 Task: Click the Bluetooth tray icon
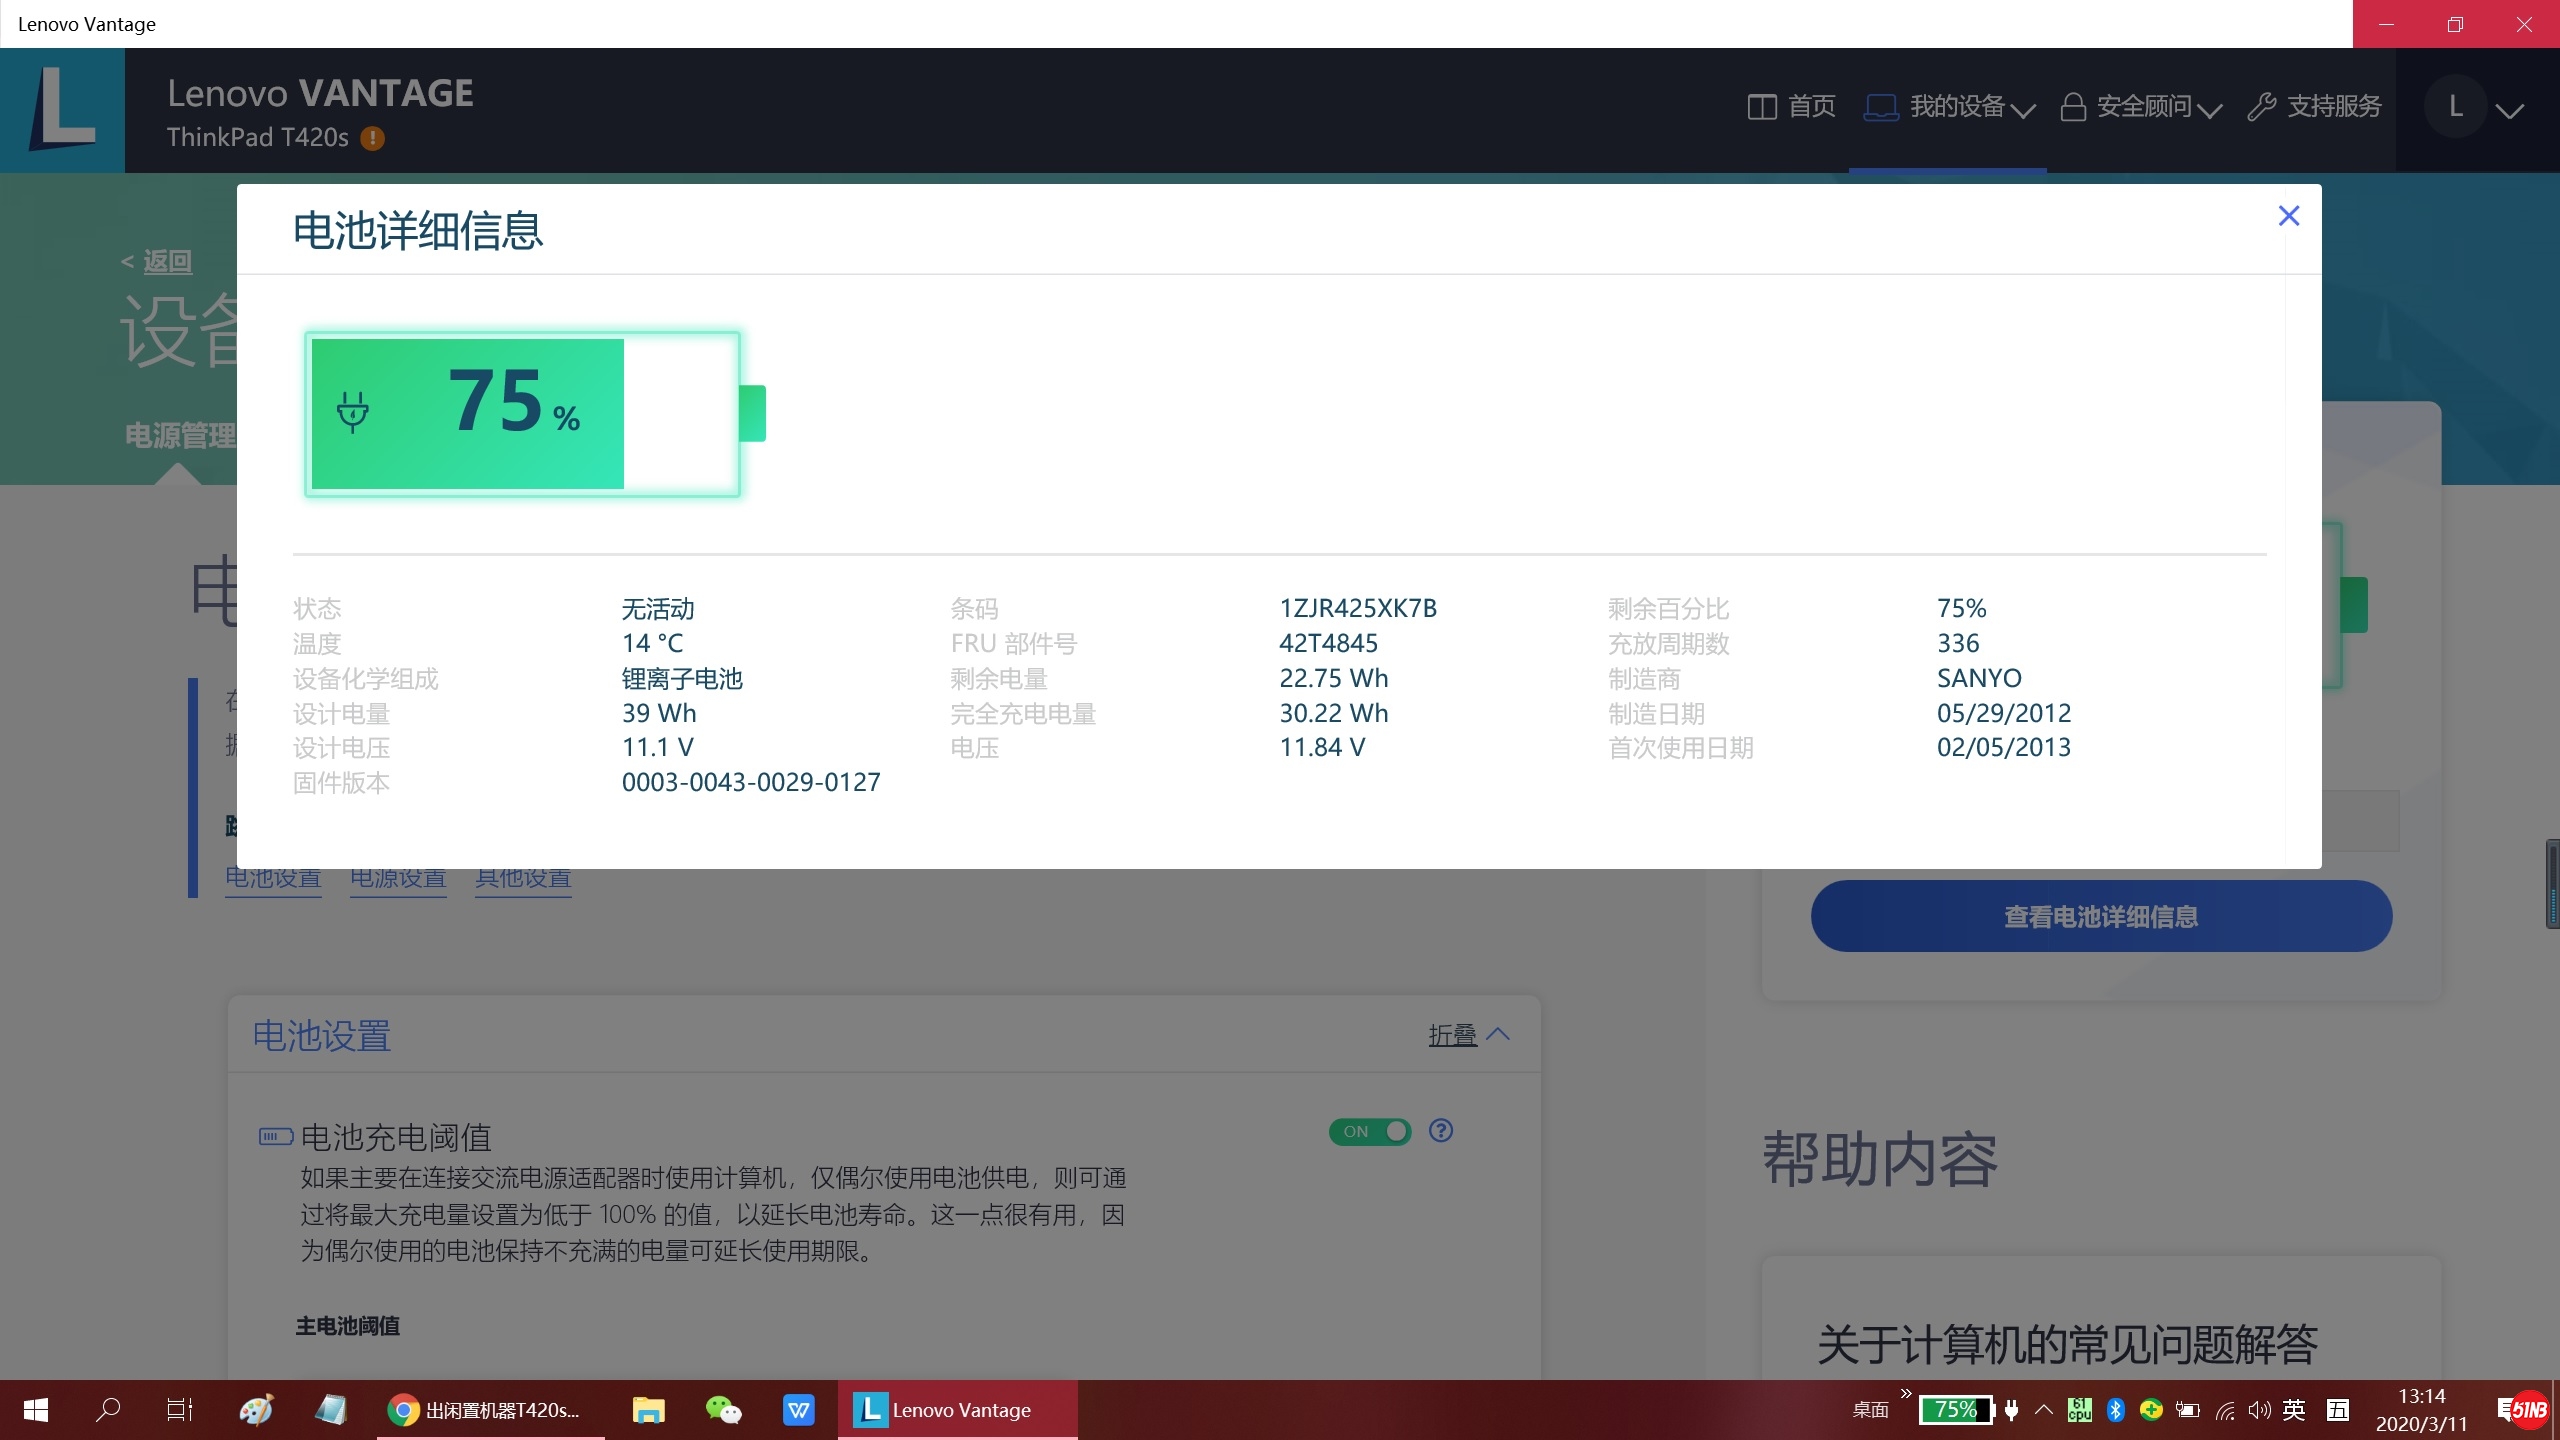pos(2115,1410)
